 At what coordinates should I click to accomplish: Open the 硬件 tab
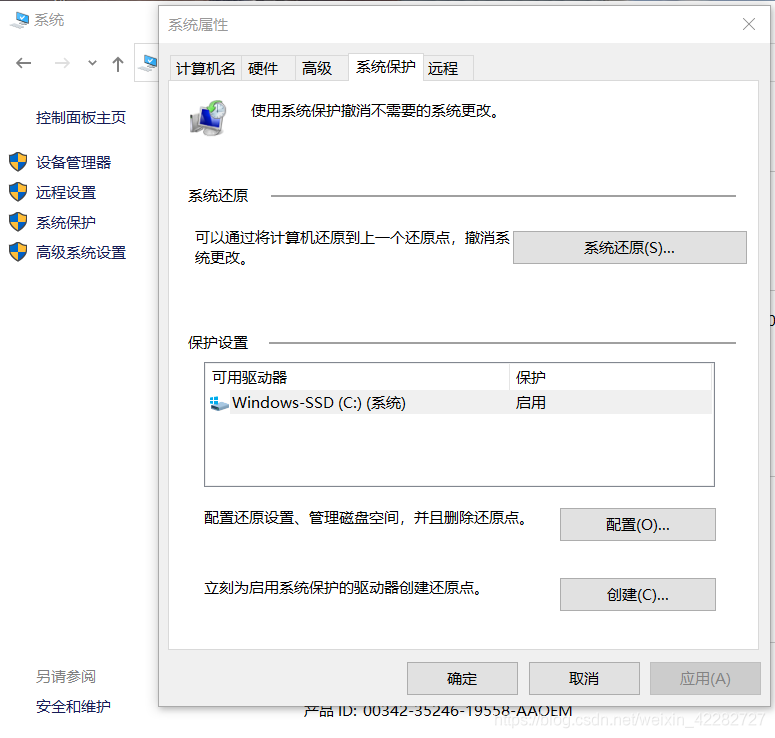(268, 68)
